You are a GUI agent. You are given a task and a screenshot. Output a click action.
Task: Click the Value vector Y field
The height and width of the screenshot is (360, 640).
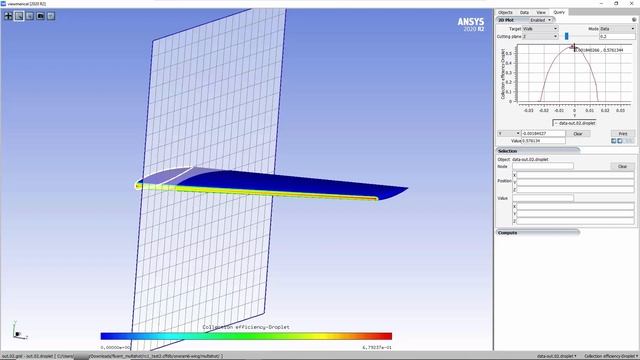(576, 214)
